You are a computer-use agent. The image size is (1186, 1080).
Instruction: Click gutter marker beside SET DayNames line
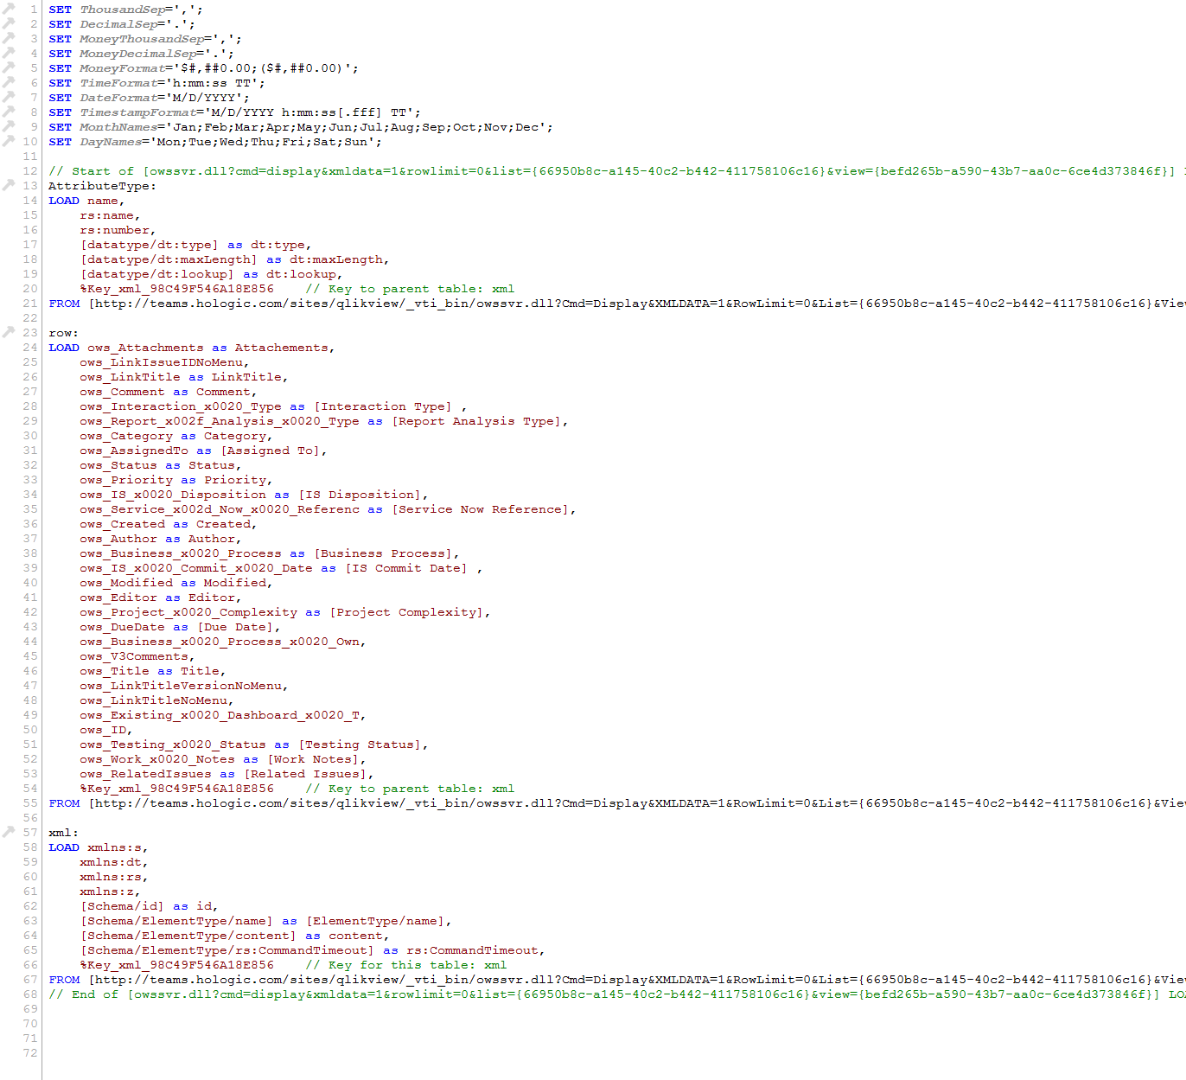coord(8,141)
